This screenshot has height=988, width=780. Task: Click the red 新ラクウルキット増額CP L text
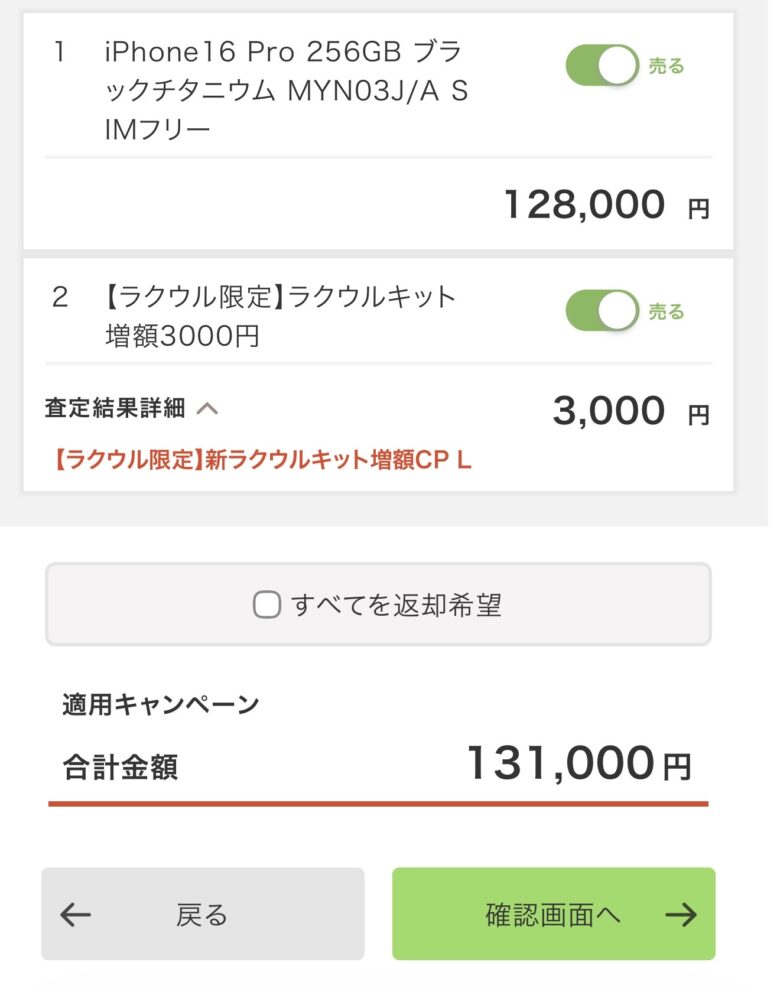click(x=262, y=461)
